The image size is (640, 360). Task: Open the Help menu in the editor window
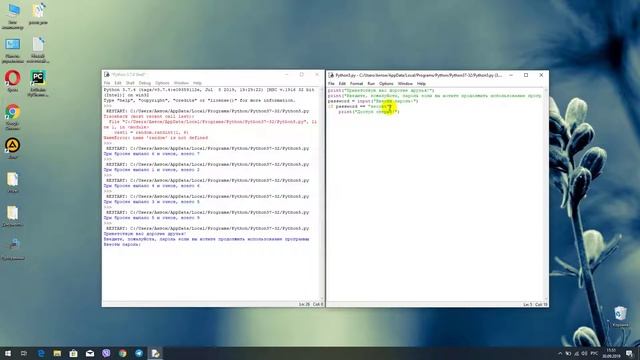point(421,84)
